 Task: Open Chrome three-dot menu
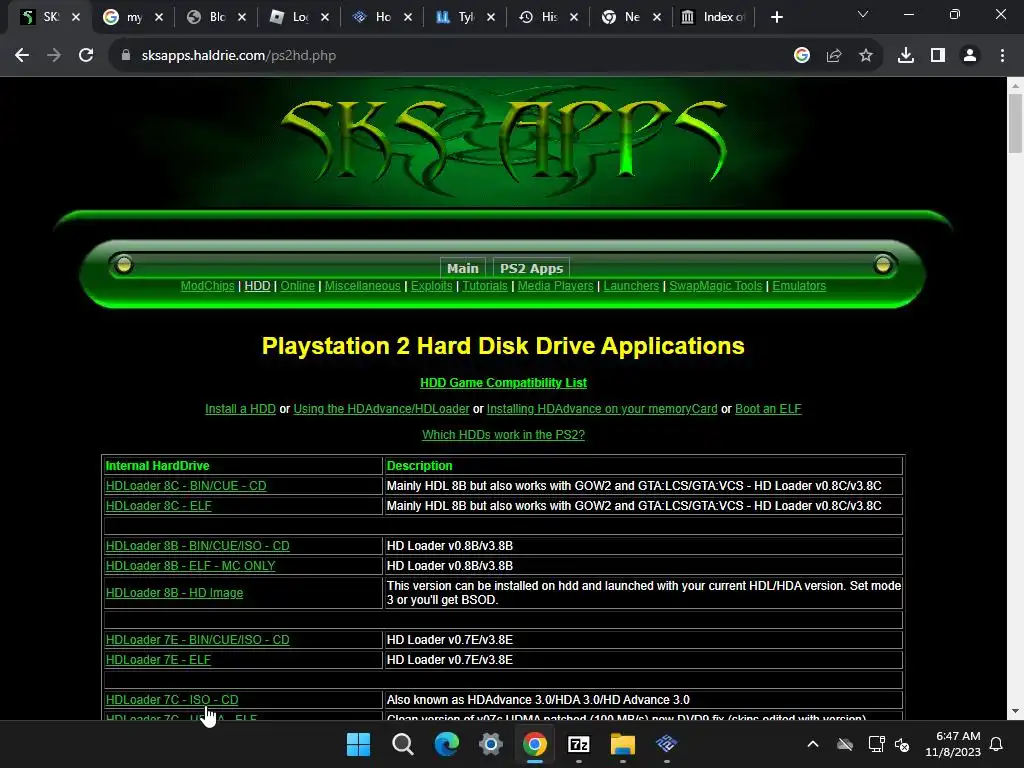point(1002,56)
